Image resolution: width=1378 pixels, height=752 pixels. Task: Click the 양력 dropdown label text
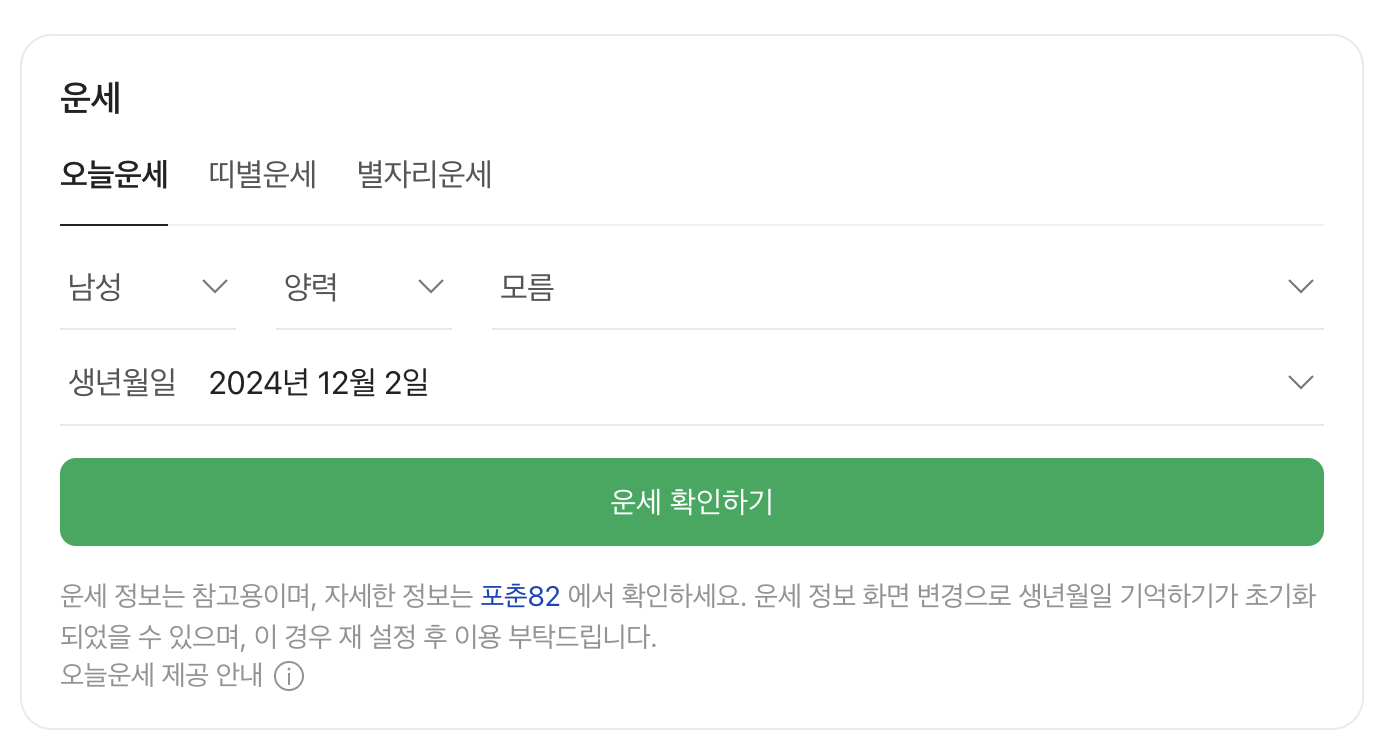(311, 286)
